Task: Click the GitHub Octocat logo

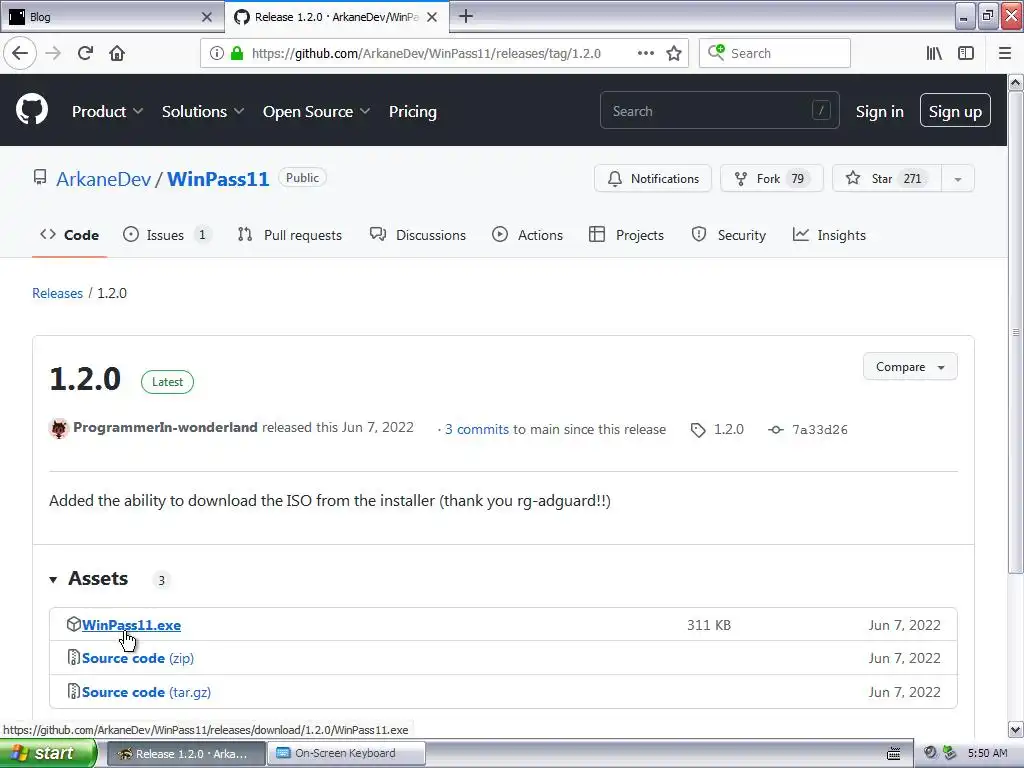Action: tap(32, 109)
